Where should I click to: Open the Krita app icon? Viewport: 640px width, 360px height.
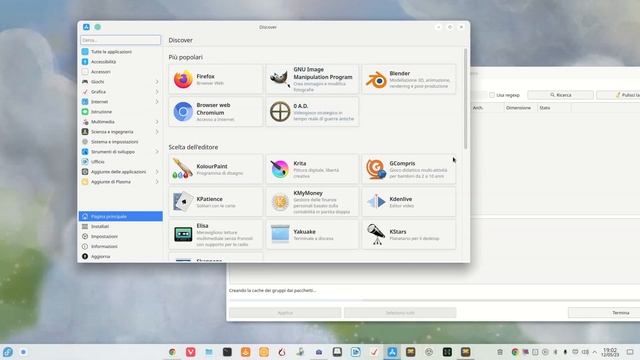click(280, 169)
